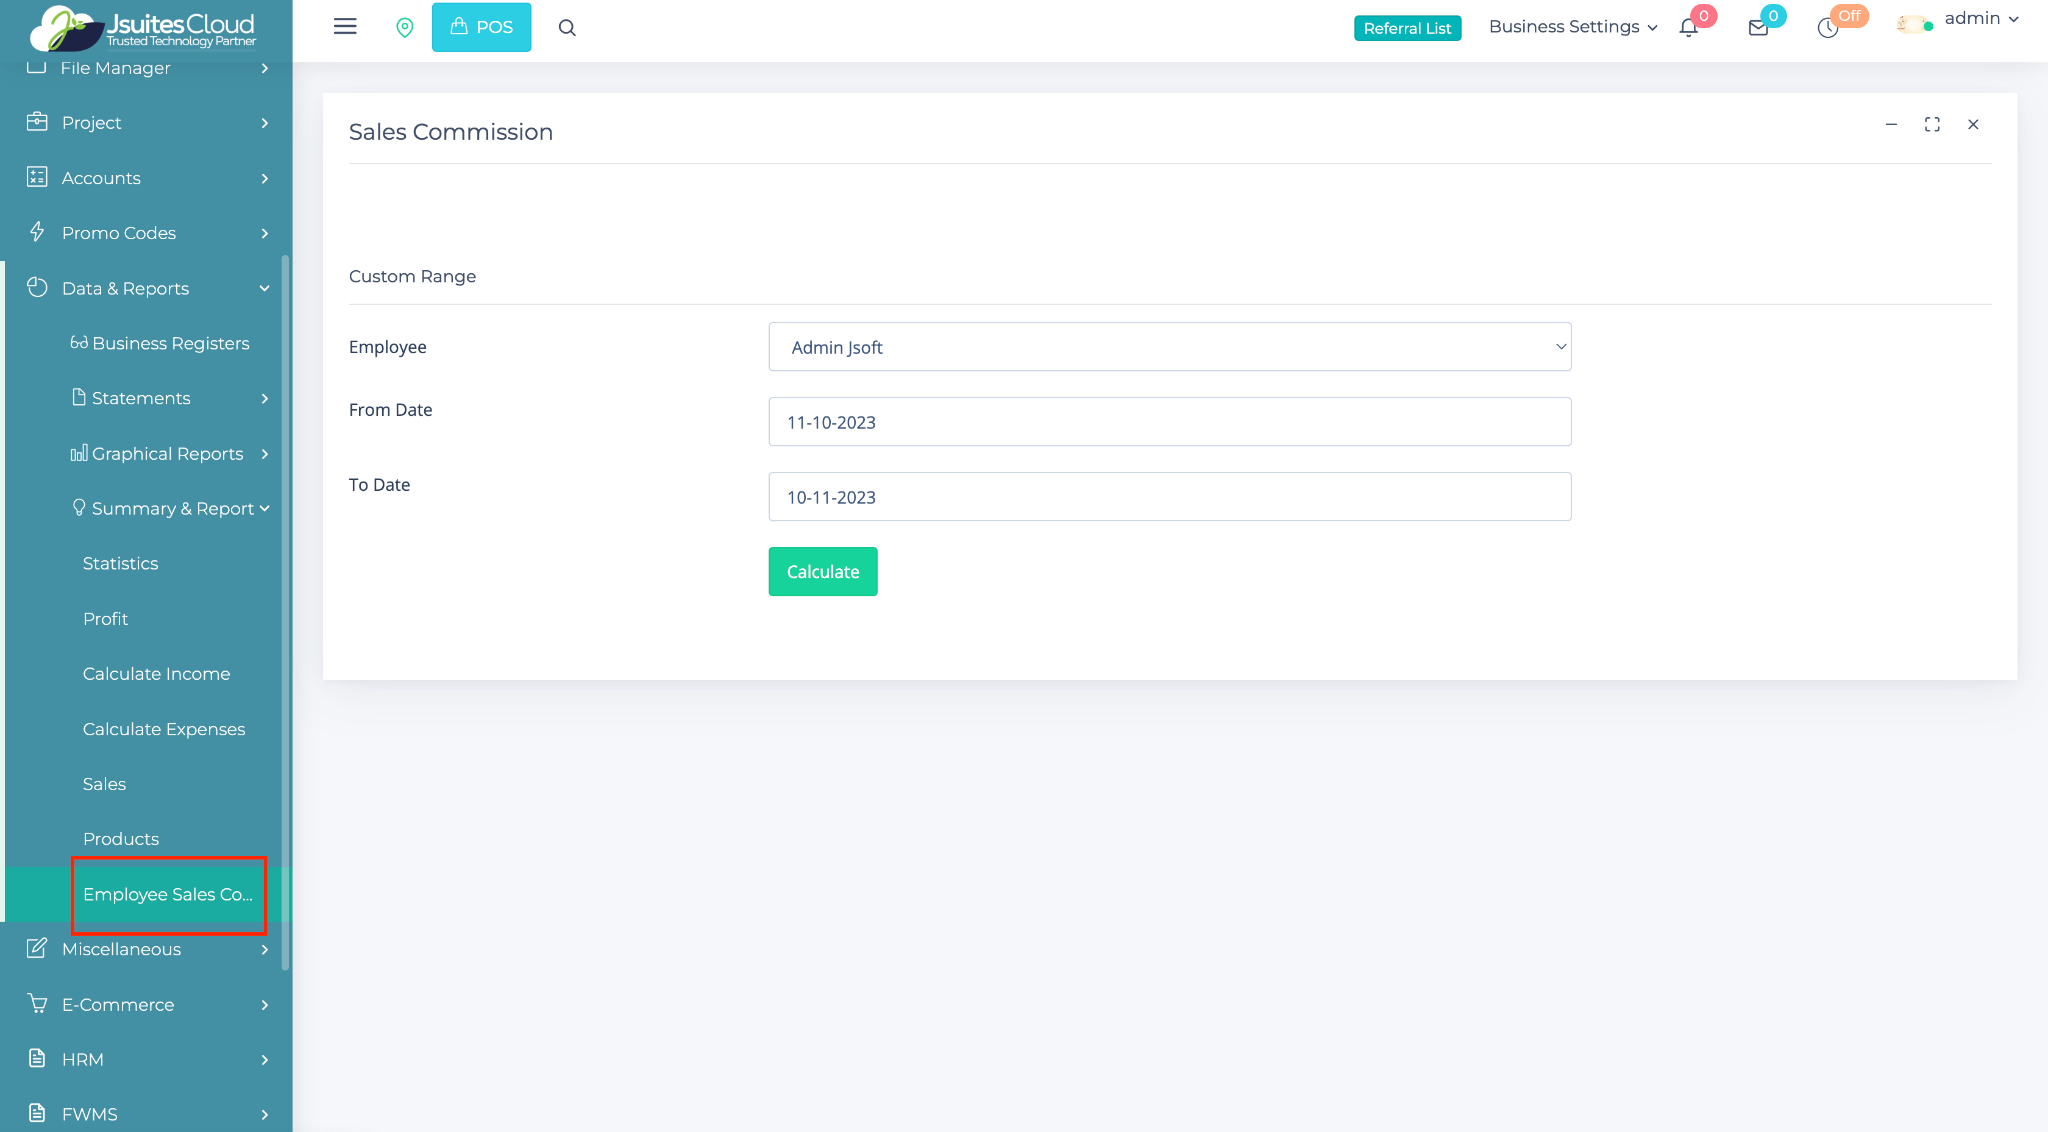Click the hamburger menu icon
The width and height of the screenshot is (2048, 1132).
(x=345, y=27)
